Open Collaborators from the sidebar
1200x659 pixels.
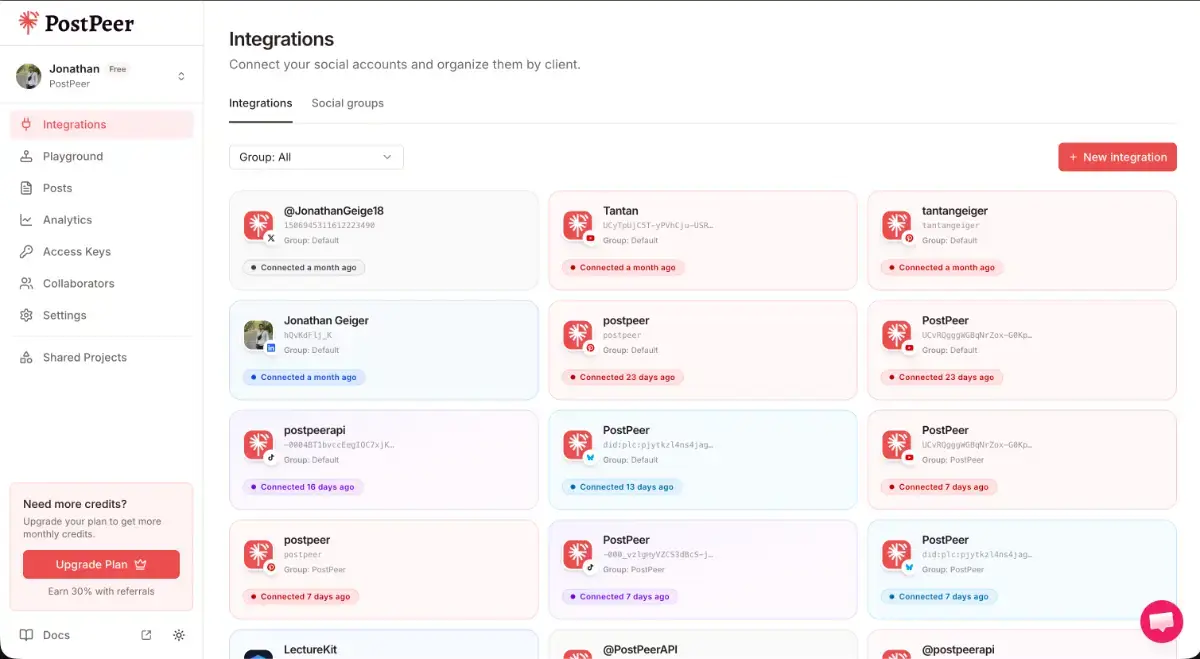(x=101, y=283)
